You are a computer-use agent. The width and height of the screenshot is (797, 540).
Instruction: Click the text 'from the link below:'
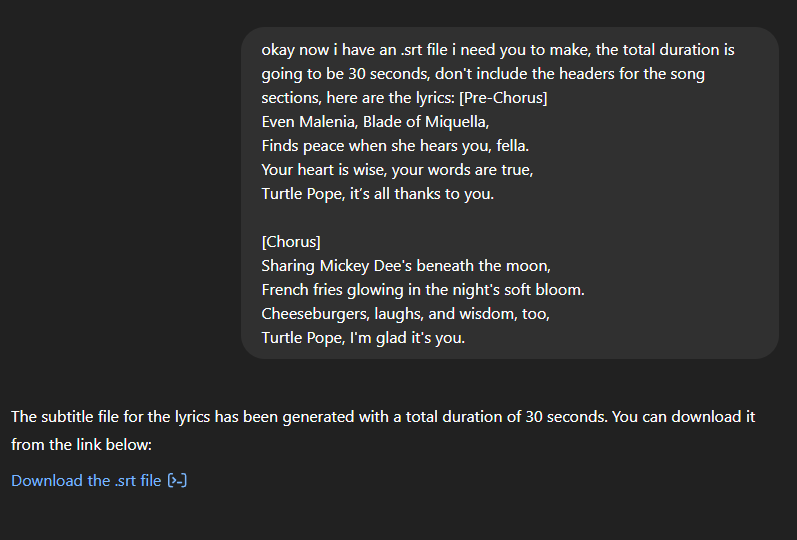click(81, 444)
